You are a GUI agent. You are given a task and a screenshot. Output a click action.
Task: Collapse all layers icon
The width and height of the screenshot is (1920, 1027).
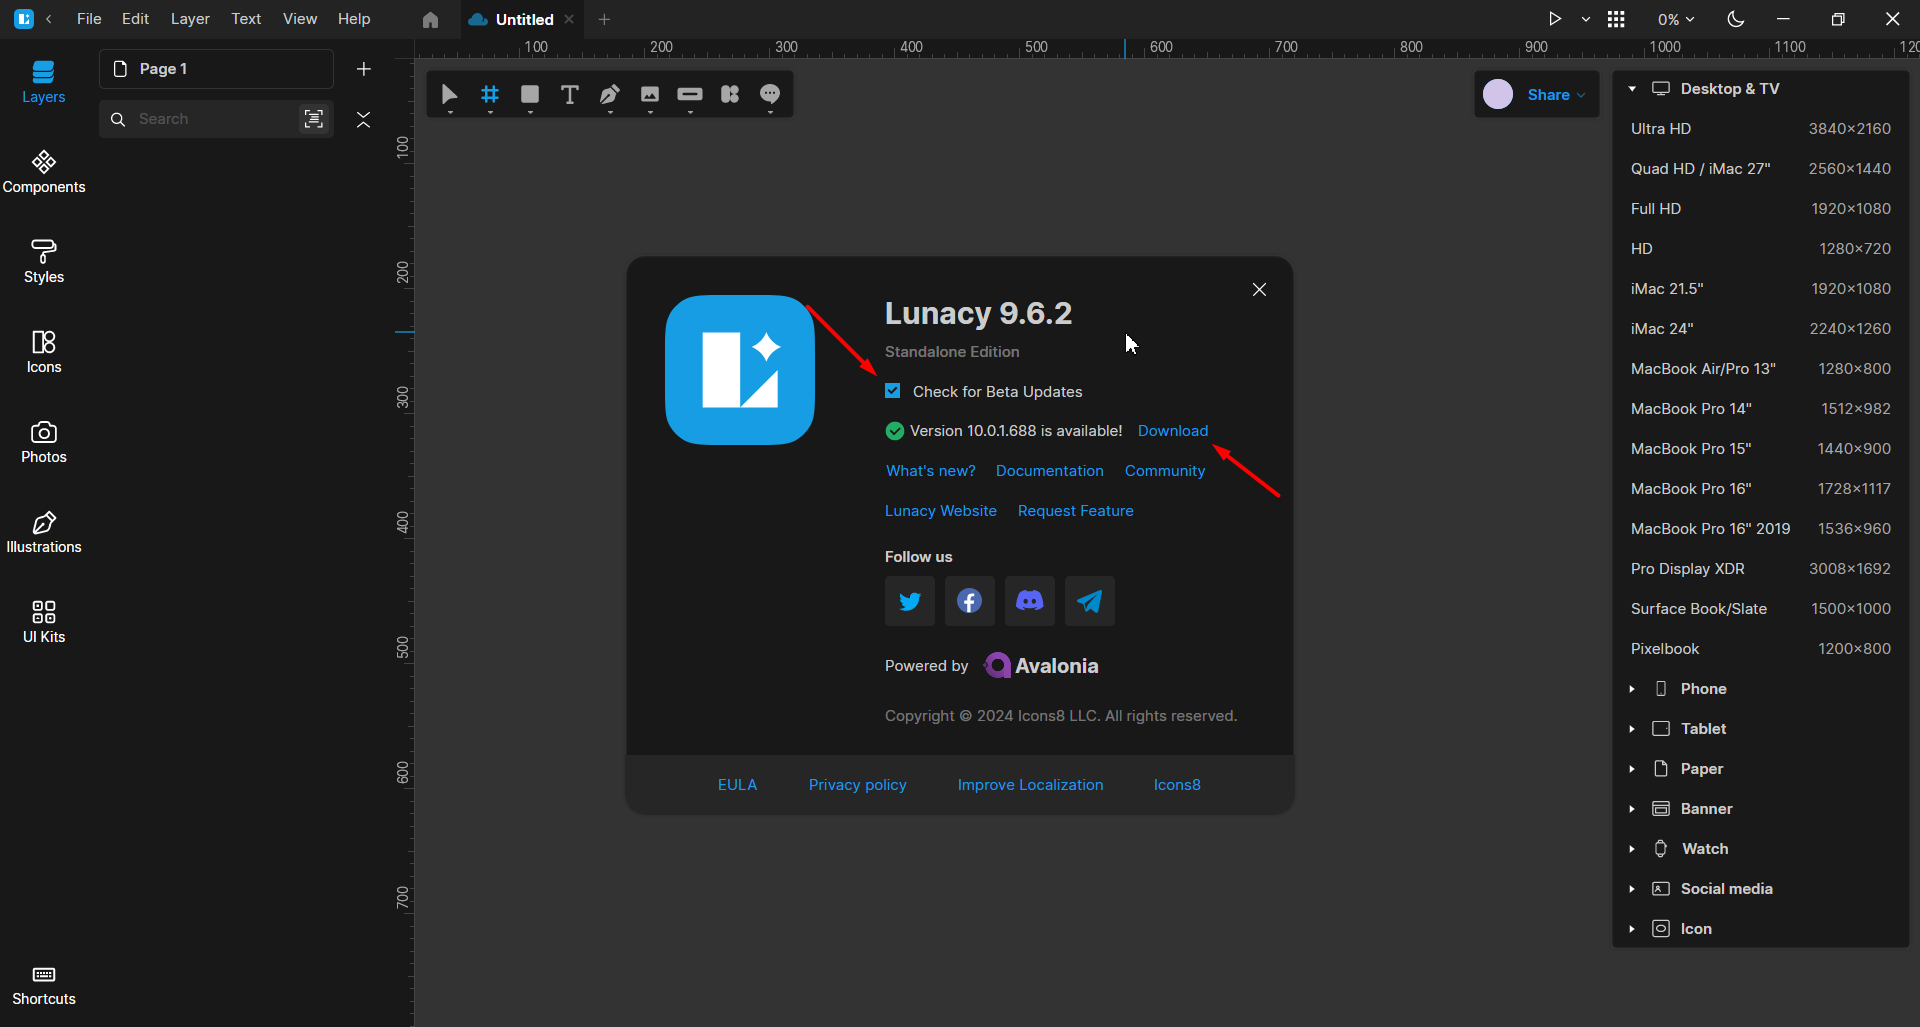[364, 119]
